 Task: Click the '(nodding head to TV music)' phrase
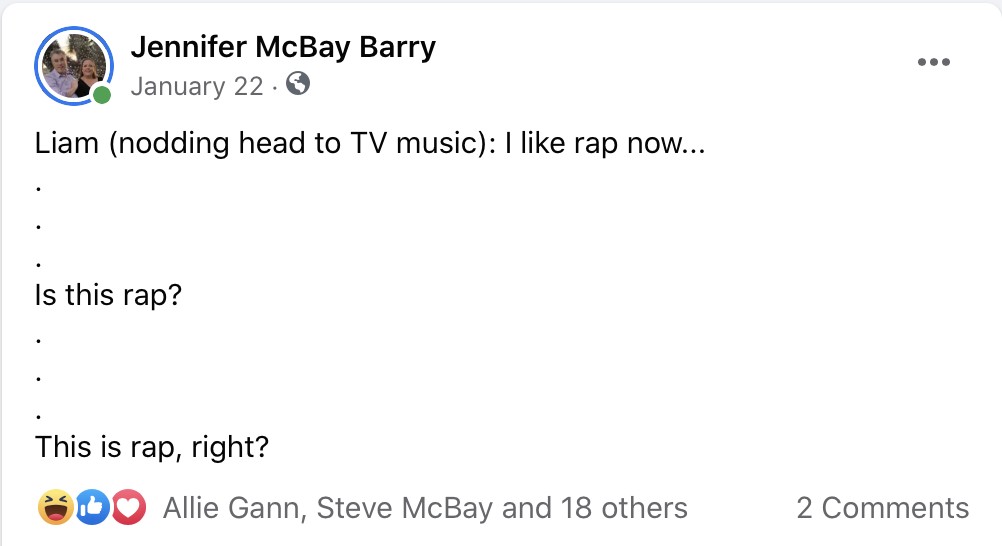304,144
